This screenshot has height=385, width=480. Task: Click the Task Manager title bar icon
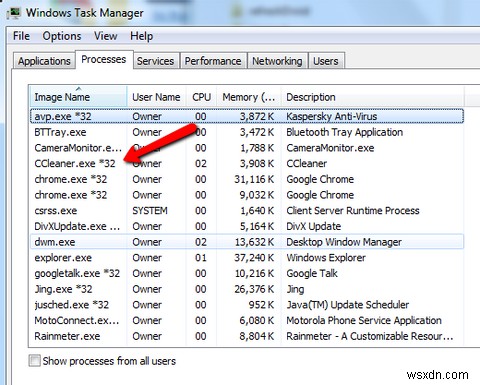click(14, 13)
